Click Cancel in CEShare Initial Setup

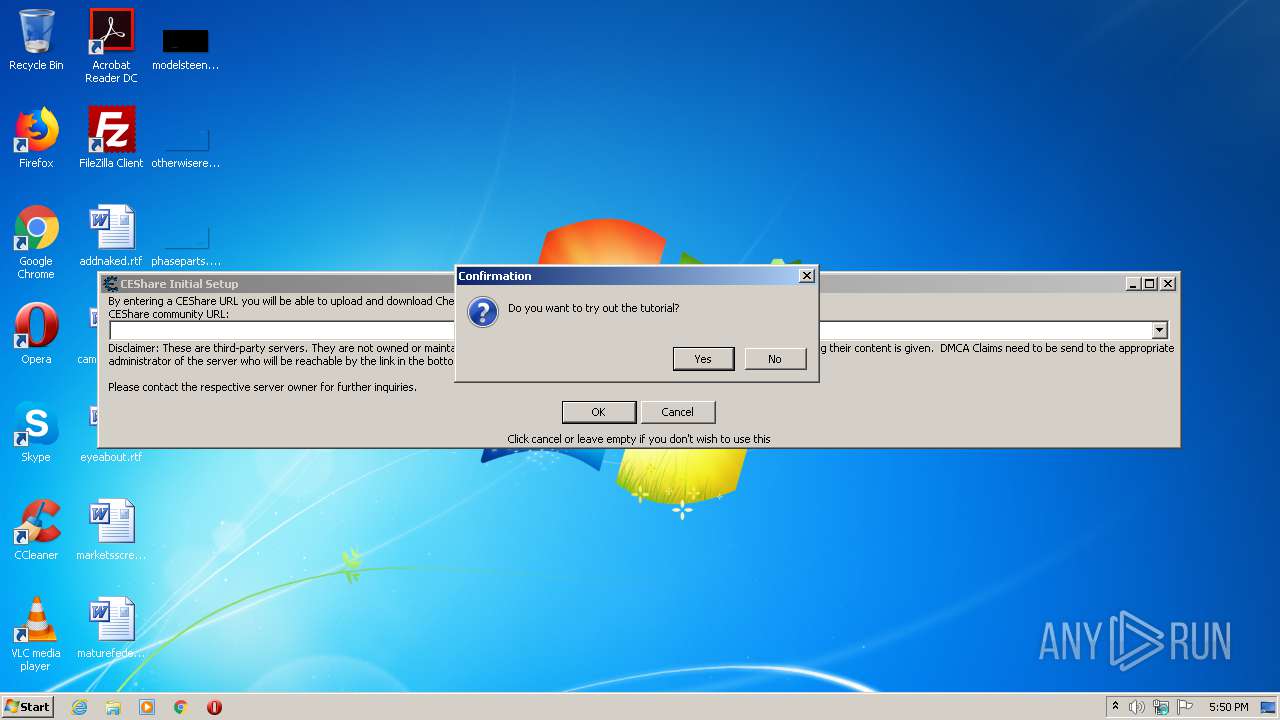[677, 412]
